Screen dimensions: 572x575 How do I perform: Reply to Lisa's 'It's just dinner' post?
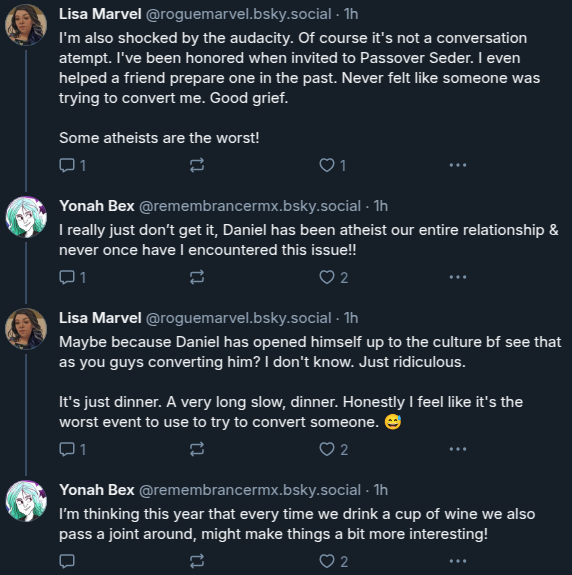coord(72,449)
